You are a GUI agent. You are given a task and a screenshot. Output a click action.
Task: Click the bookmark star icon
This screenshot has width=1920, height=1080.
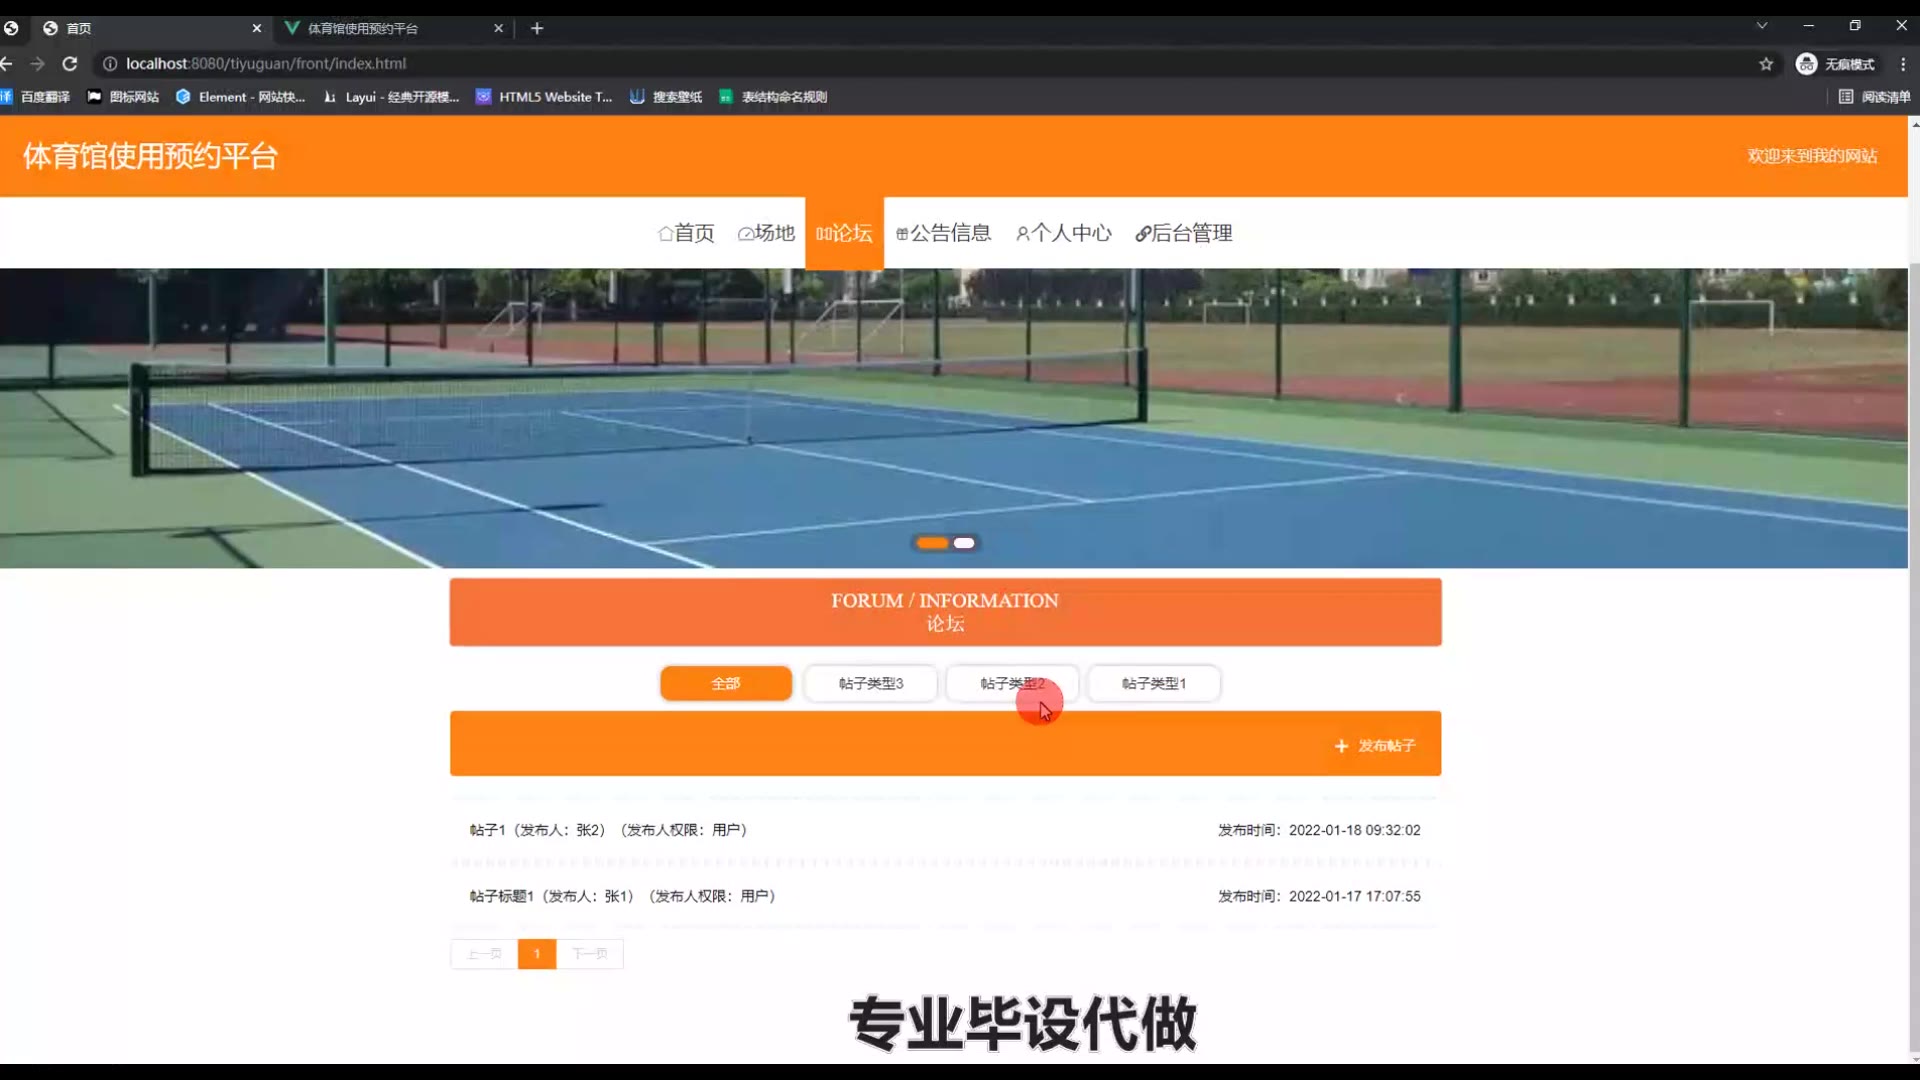pyautogui.click(x=1766, y=64)
